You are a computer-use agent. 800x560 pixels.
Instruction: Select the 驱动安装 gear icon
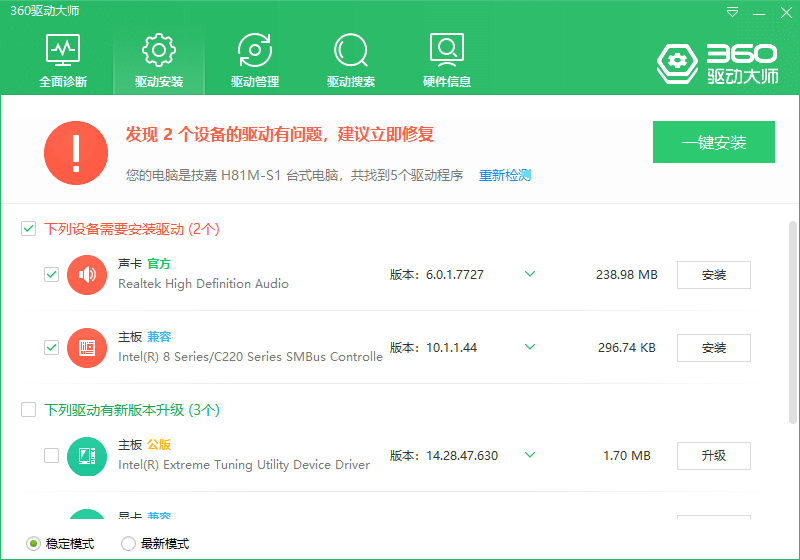159,49
